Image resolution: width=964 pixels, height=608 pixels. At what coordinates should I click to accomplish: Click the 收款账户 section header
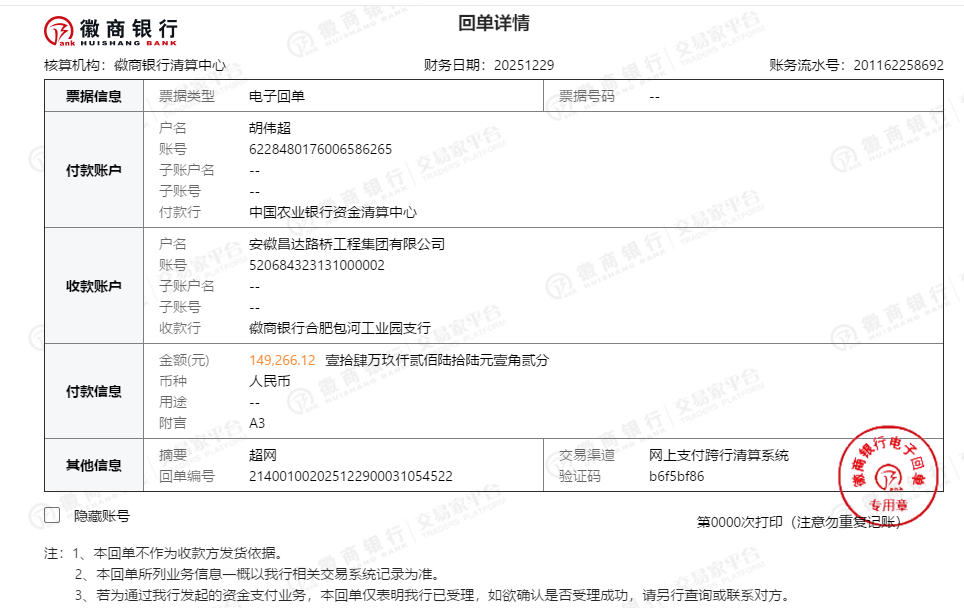click(94, 286)
